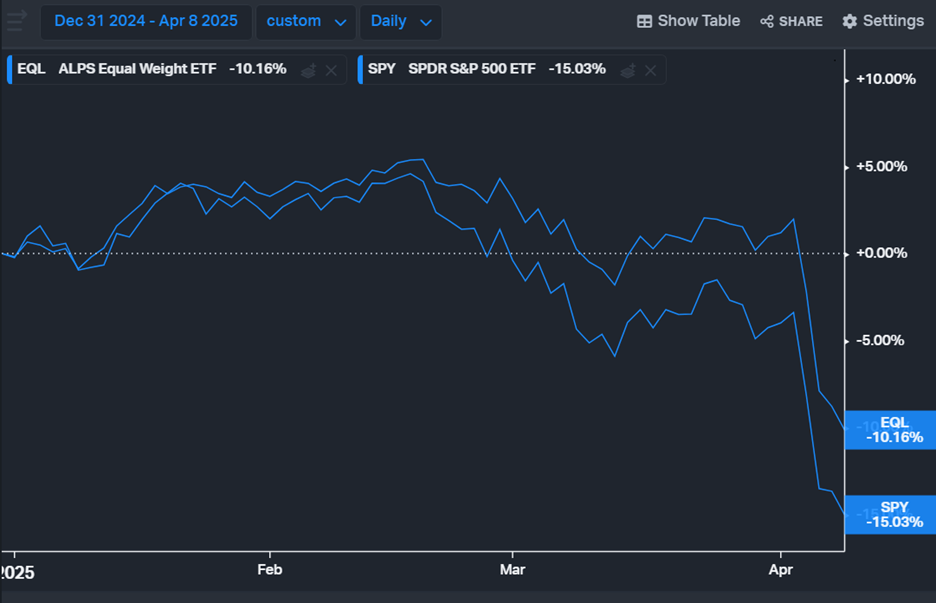The width and height of the screenshot is (936, 603).
Task: Remove SPY from the chart
Action: (651, 71)
